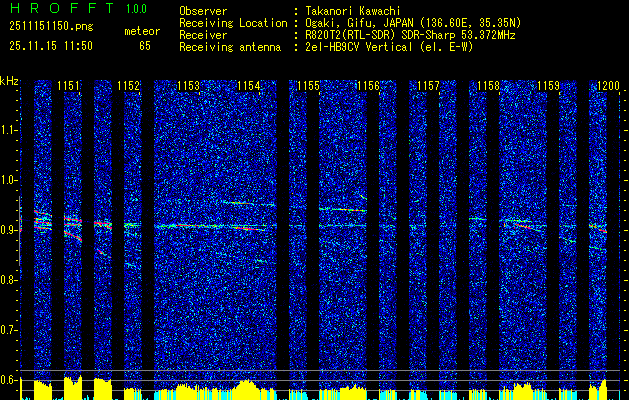Click the 1200 time marker
The width and height of the screenshot is (629, 400).
[x=609, y=86]
